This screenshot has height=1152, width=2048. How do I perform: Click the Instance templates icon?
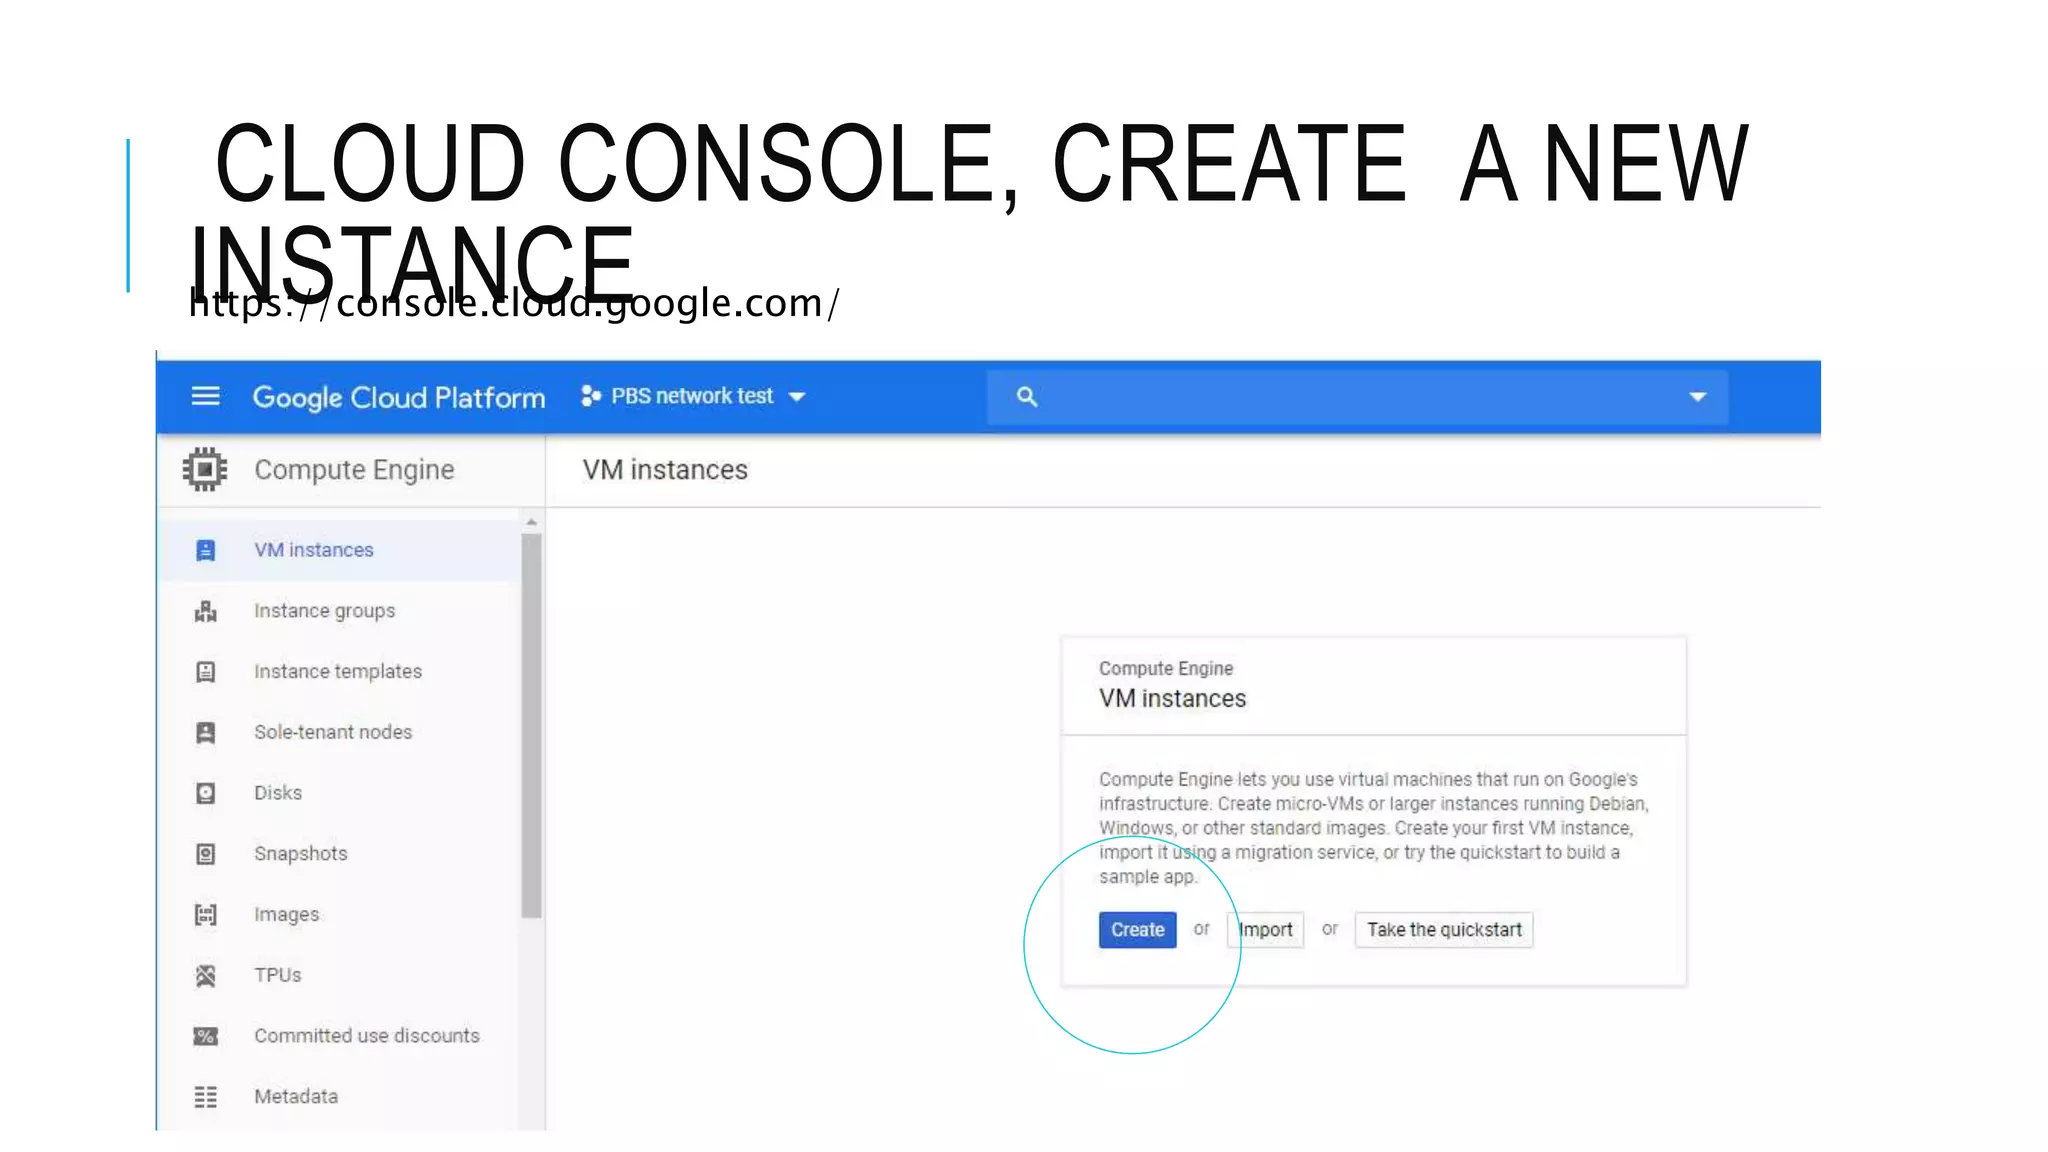tap(205, 672)
